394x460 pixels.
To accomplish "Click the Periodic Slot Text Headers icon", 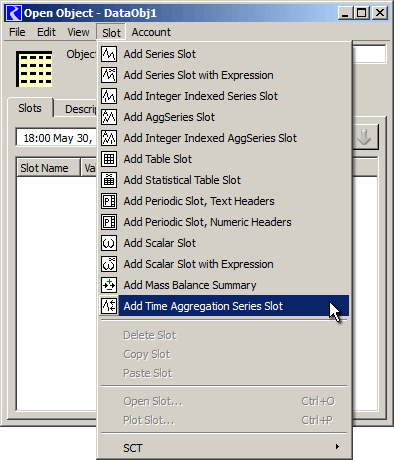I will click(x=109, y=201).
